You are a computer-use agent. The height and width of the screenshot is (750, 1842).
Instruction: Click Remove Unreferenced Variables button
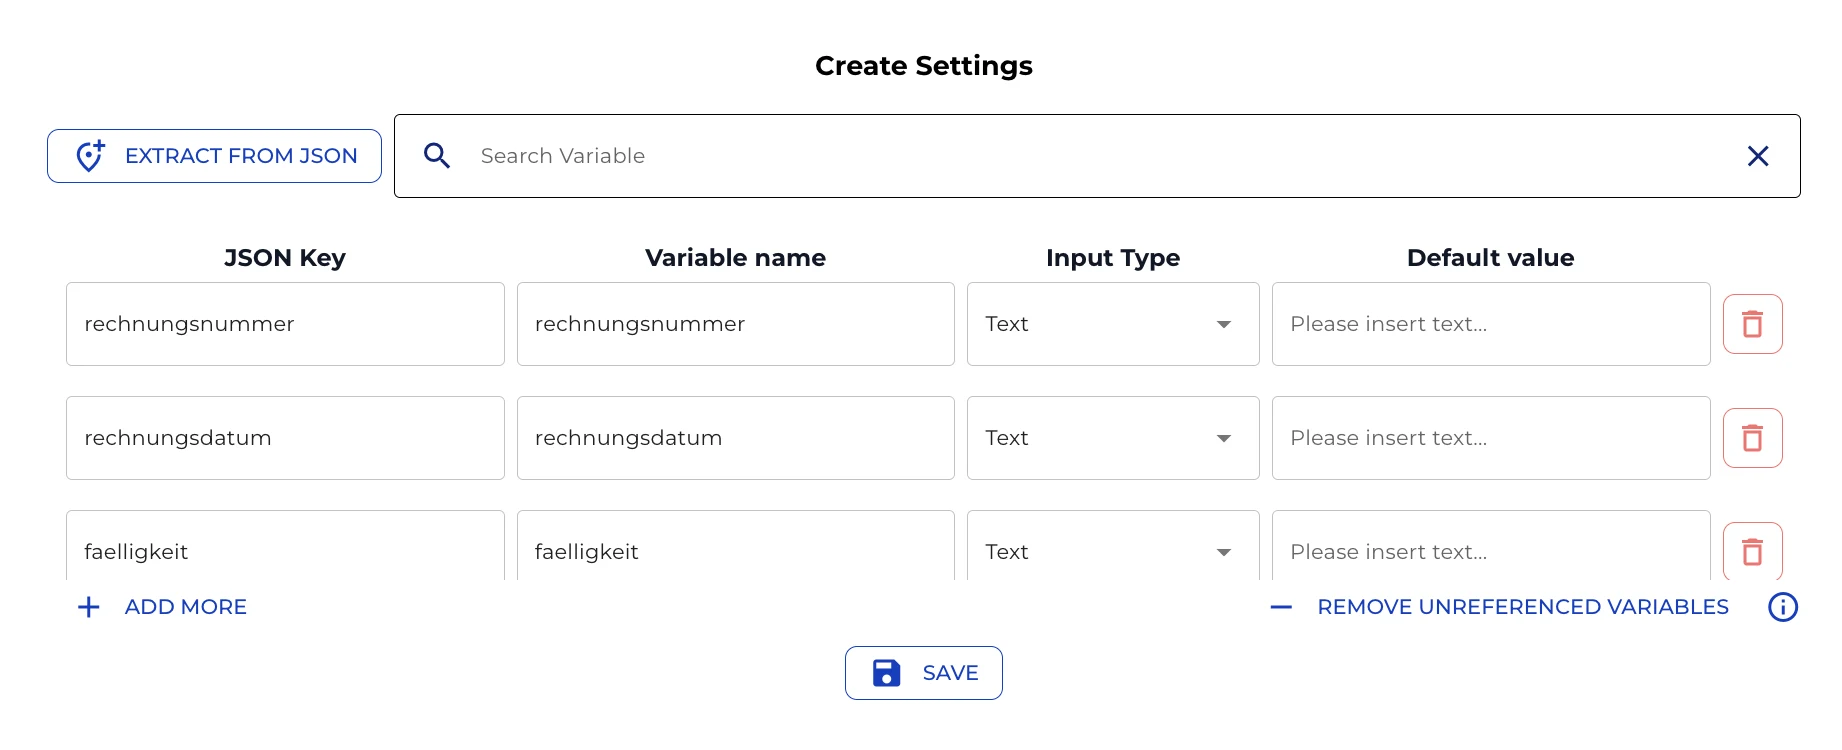click(x=1499, y=607)
